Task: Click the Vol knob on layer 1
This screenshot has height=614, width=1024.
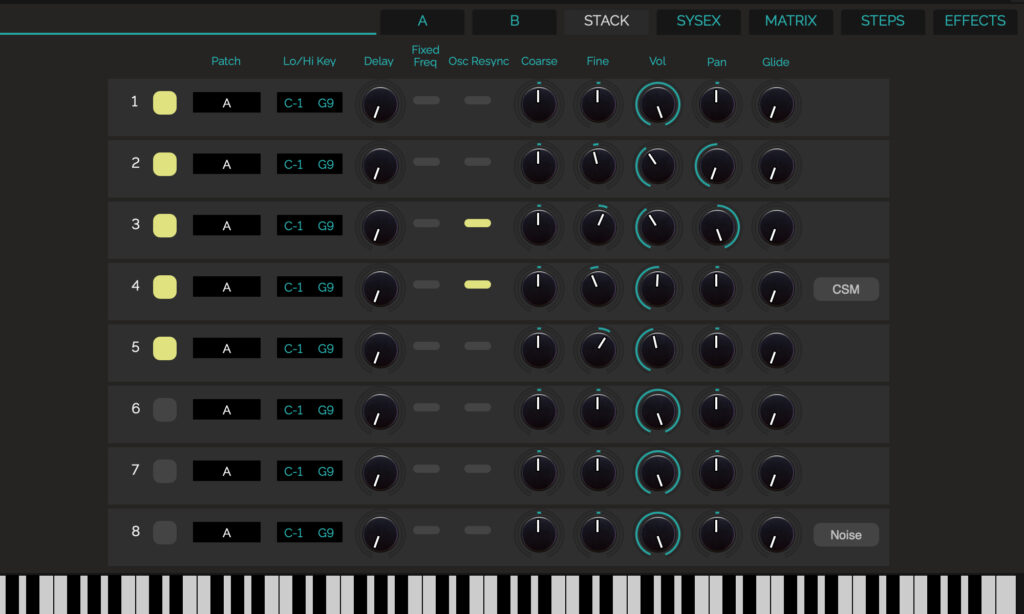Action: pyautogui.click(x=658, y=105)
